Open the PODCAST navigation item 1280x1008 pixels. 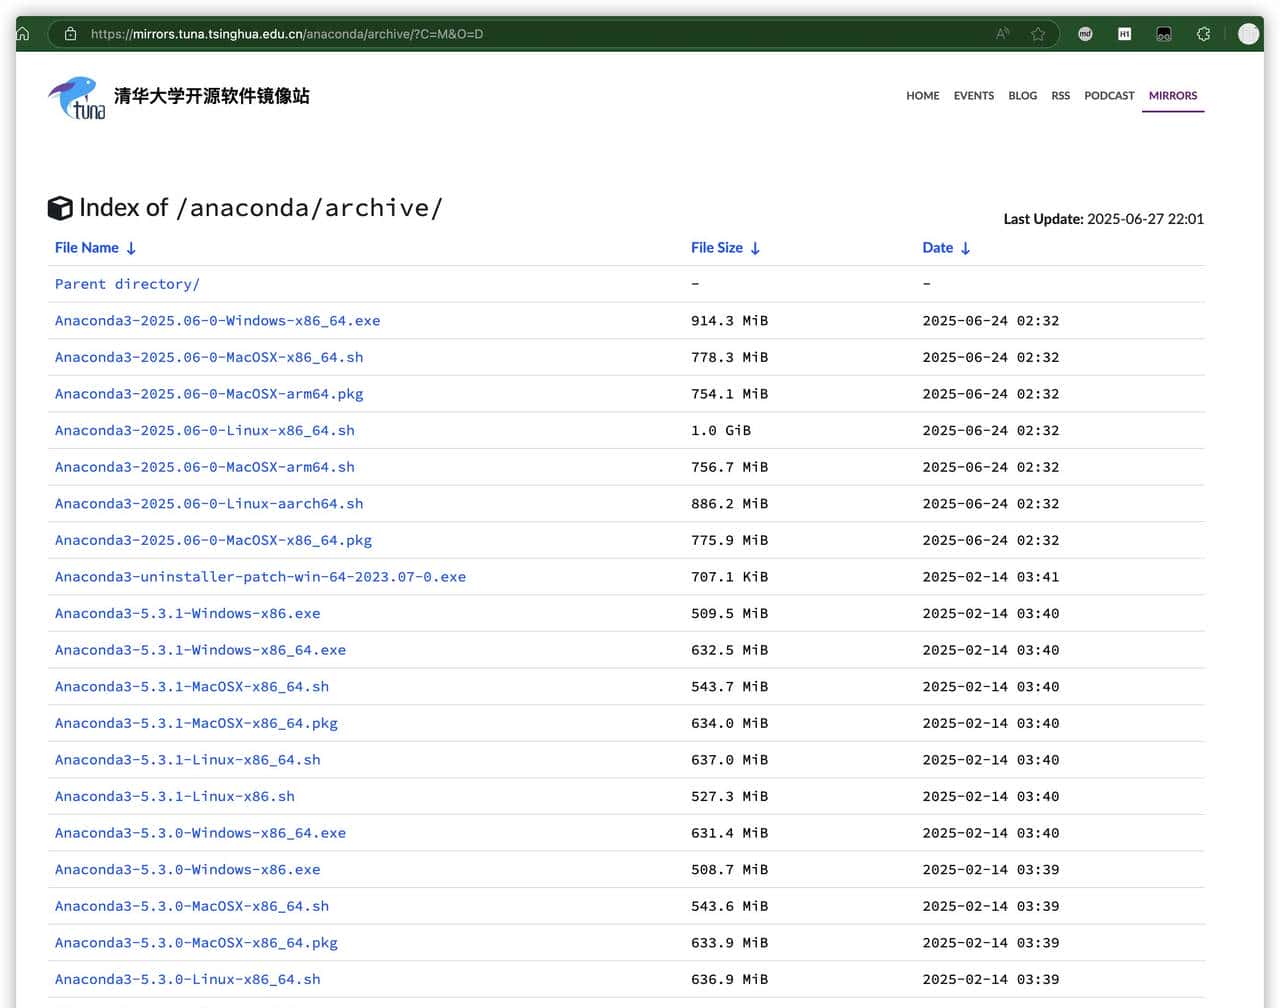pos(1109,96)
